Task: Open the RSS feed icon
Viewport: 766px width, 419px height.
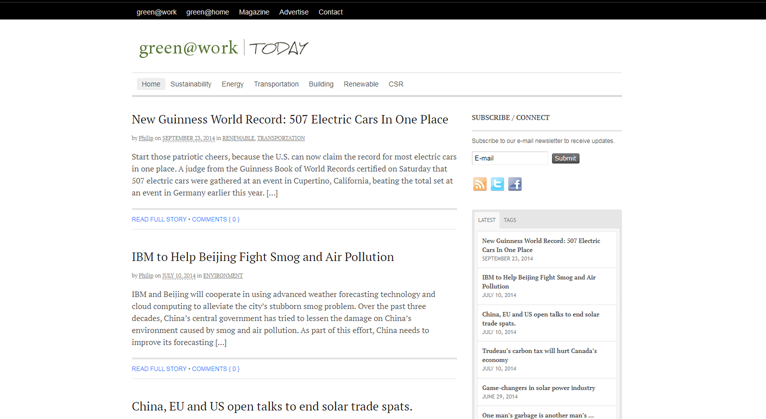Action: (x=480, y=184)
